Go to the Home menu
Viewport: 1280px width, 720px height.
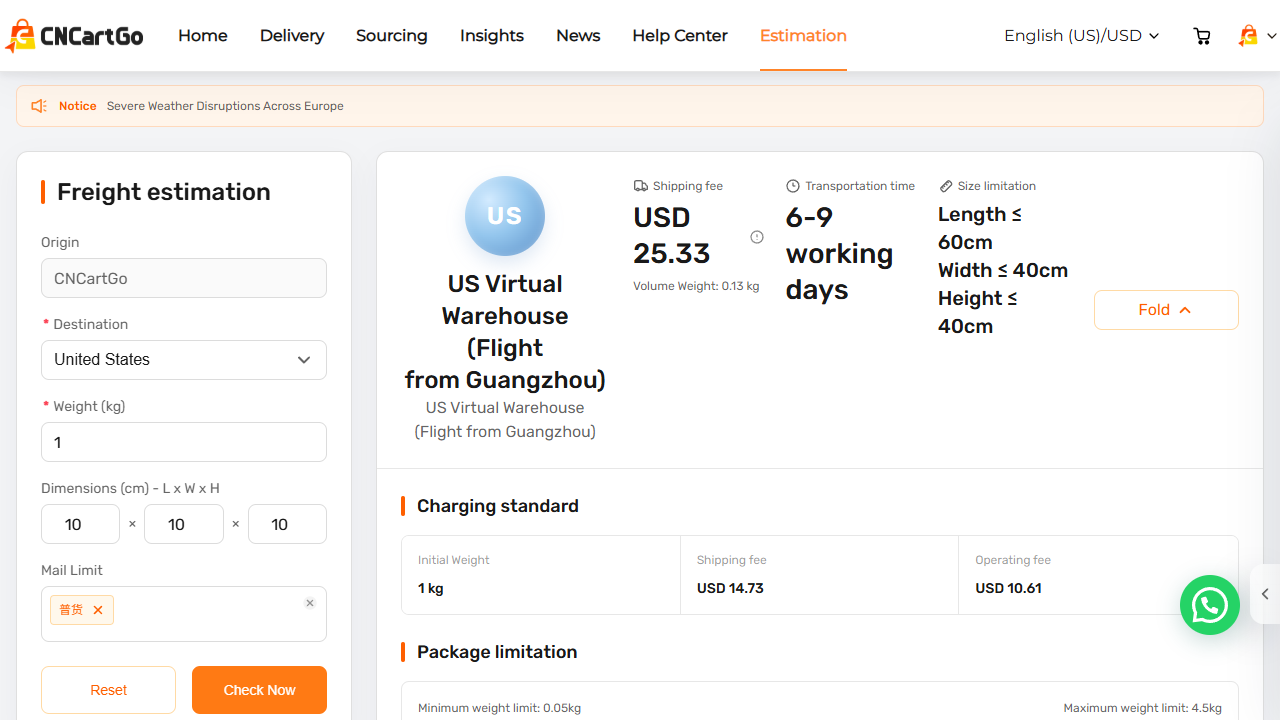point(203,36)
